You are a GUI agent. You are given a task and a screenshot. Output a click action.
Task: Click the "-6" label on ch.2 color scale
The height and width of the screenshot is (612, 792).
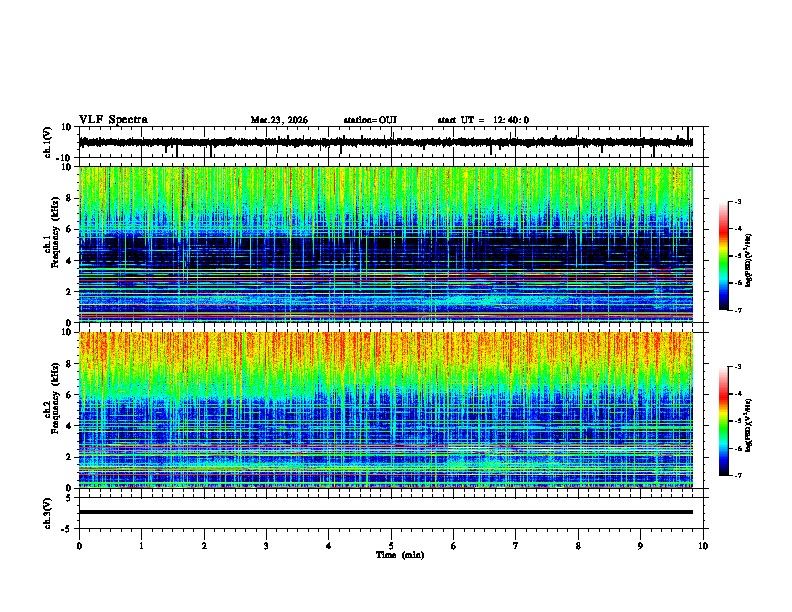pos(737,448)
